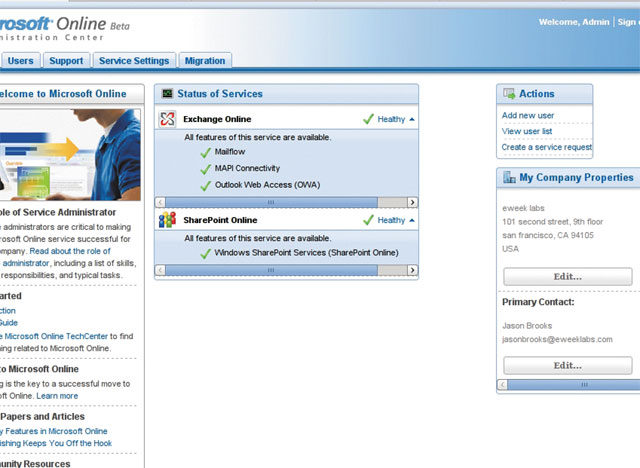The width and height of the screenshot is (640, 468).
Task: Click the Exchange Online service title
Action: tap(217, 119)
